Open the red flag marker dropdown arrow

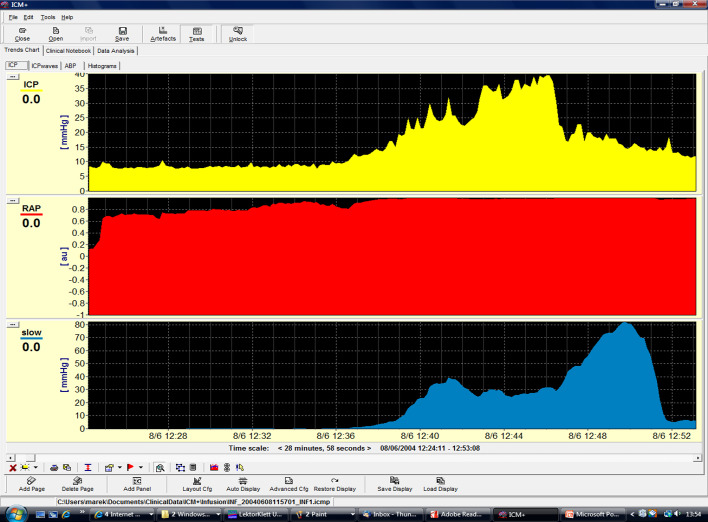pos(142,467)
